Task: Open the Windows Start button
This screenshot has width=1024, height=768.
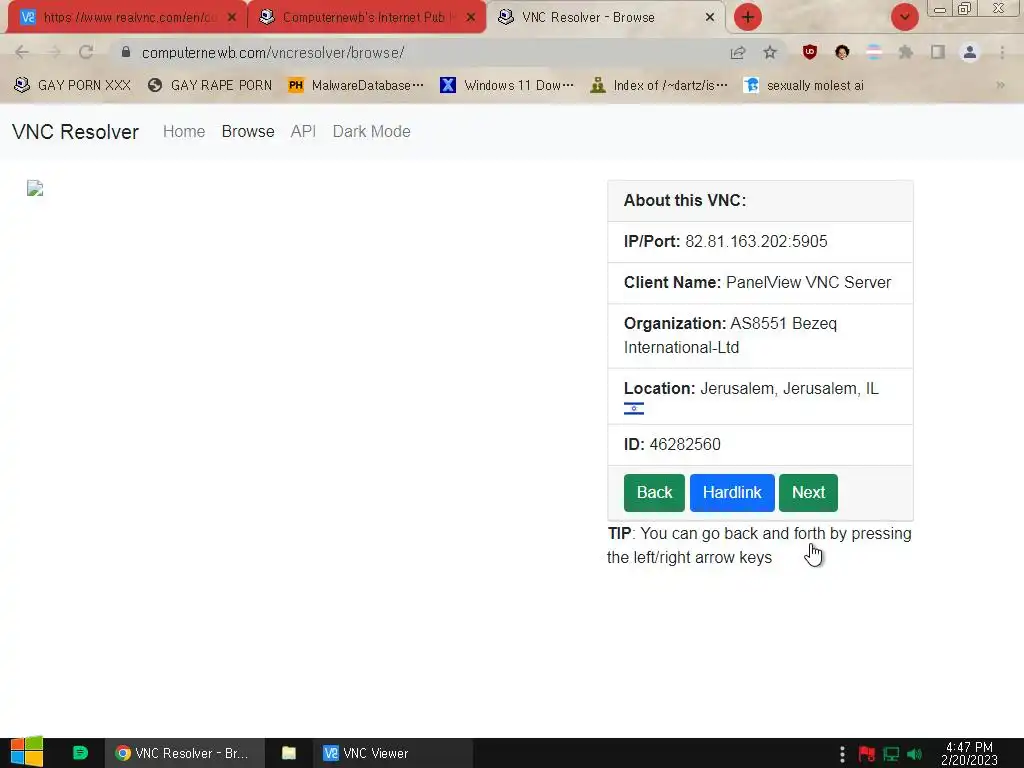Action: pyautogui.click(x=27, y=752)
